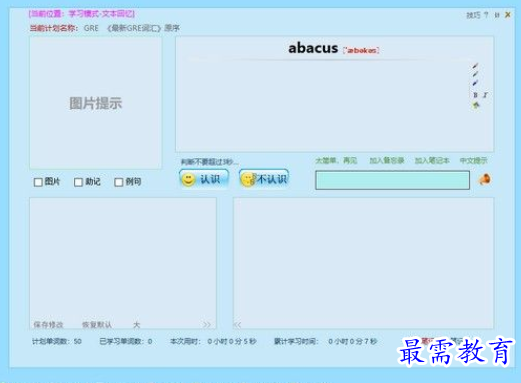
Task: Click the word abacus heading
Action: 313,48
